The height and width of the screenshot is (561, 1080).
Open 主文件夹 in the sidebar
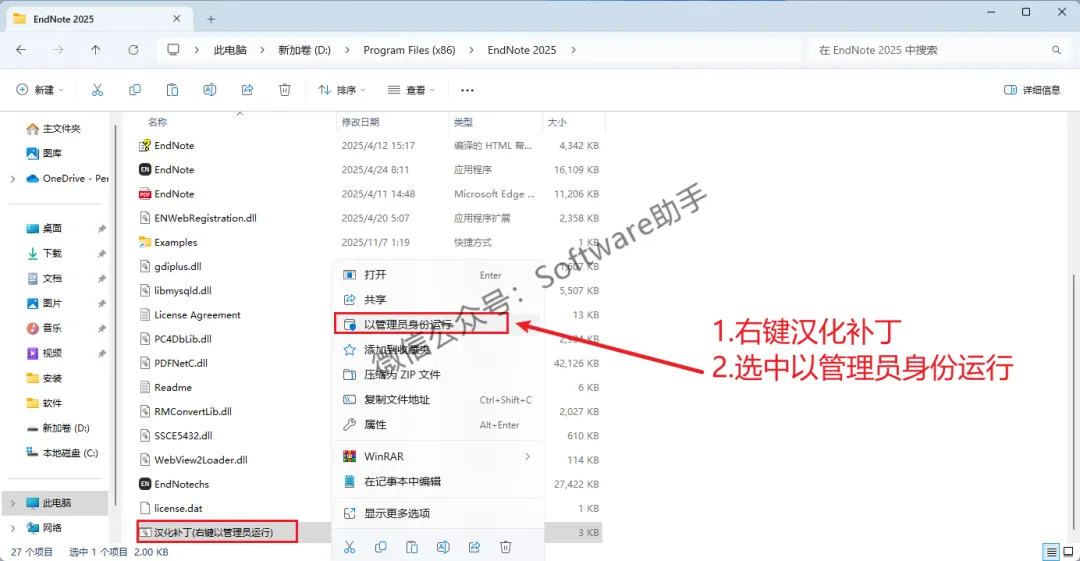pos(54,128)
